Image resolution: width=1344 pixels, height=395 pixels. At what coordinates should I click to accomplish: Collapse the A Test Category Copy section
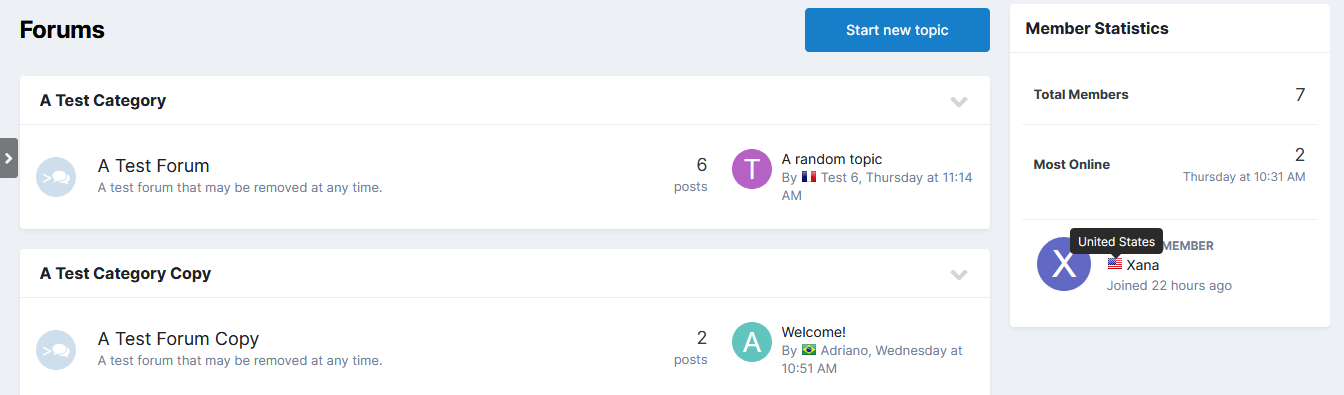[959, 274]
